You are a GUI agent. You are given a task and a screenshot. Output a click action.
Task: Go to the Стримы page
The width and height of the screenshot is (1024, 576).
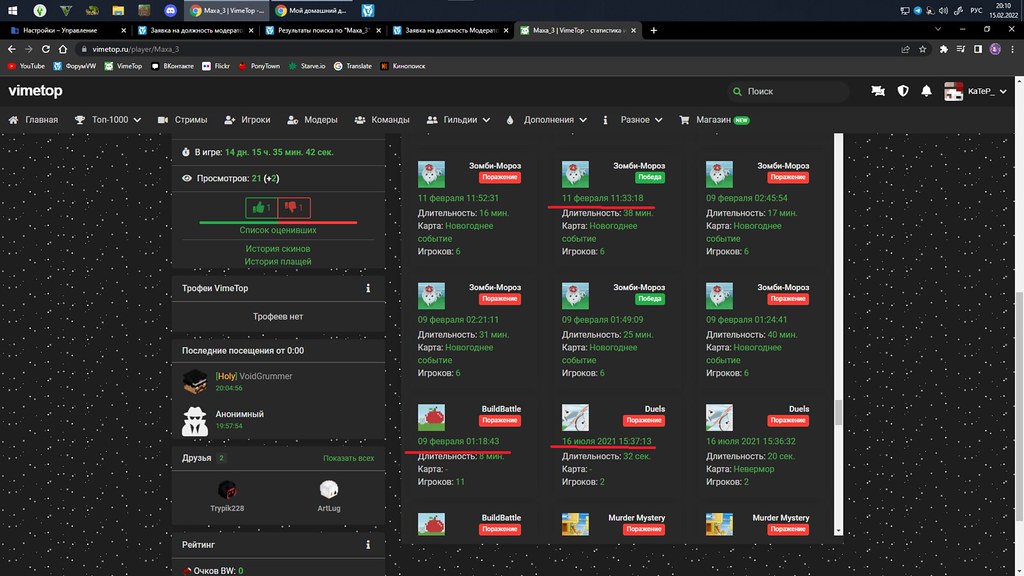183,120
